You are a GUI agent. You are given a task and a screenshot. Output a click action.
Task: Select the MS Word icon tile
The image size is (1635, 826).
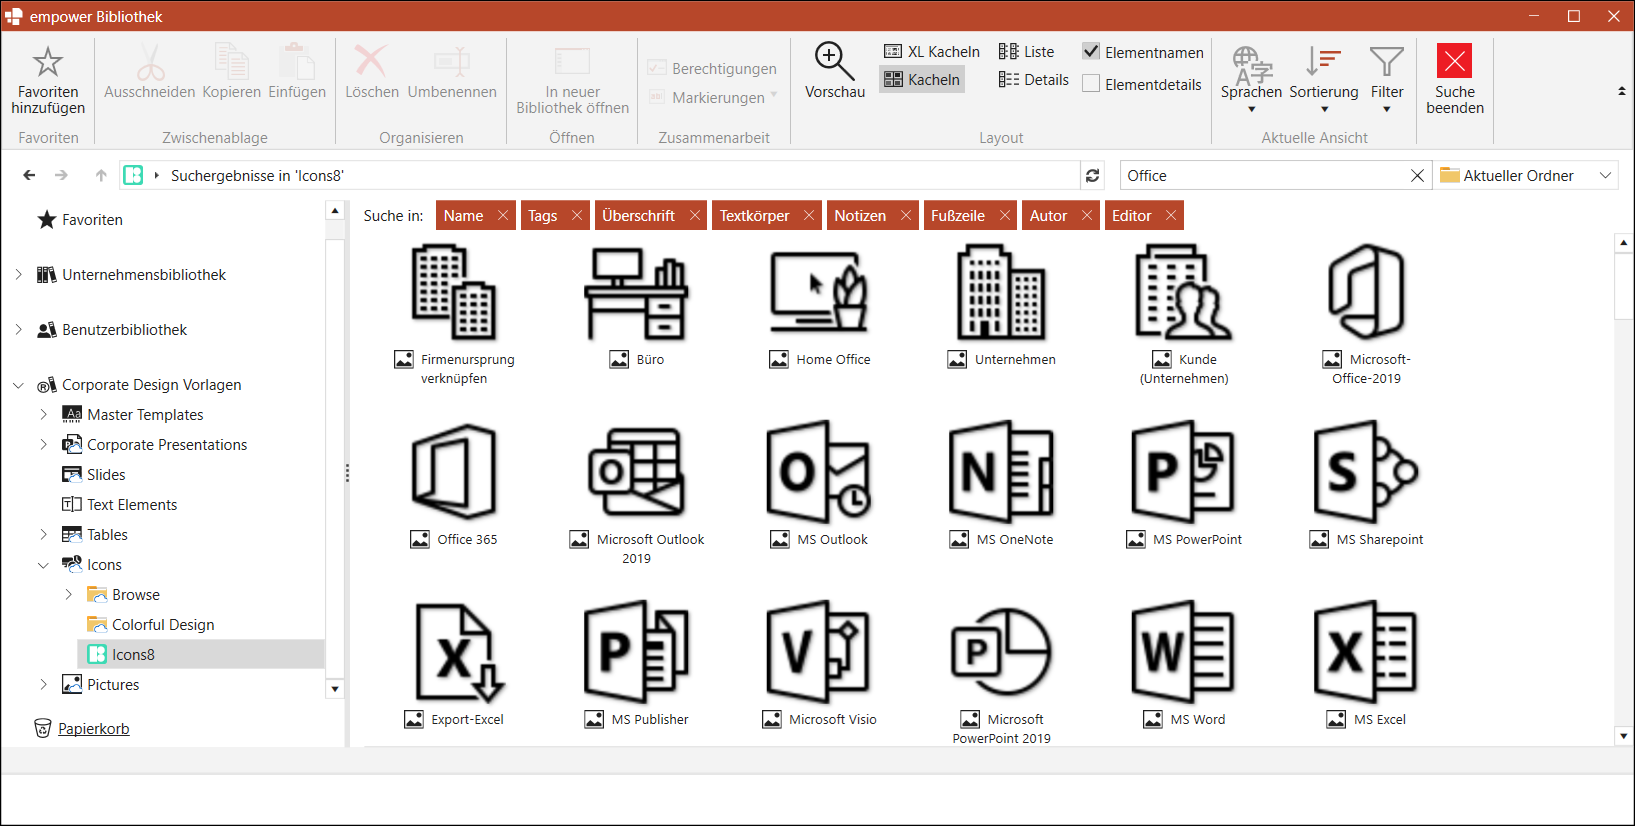1184,665
